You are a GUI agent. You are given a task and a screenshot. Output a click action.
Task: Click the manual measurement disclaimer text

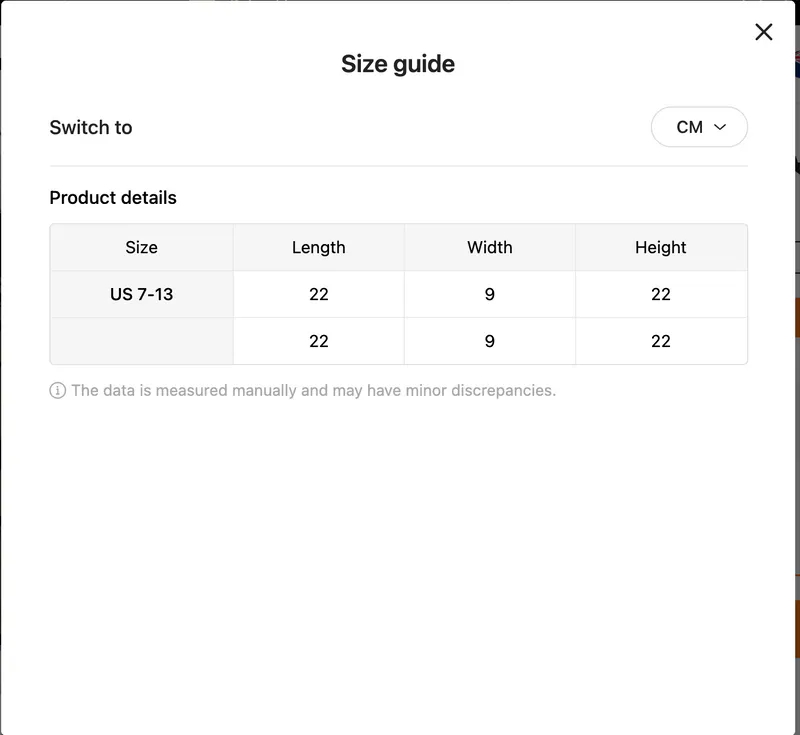click(x=313, y=391)
